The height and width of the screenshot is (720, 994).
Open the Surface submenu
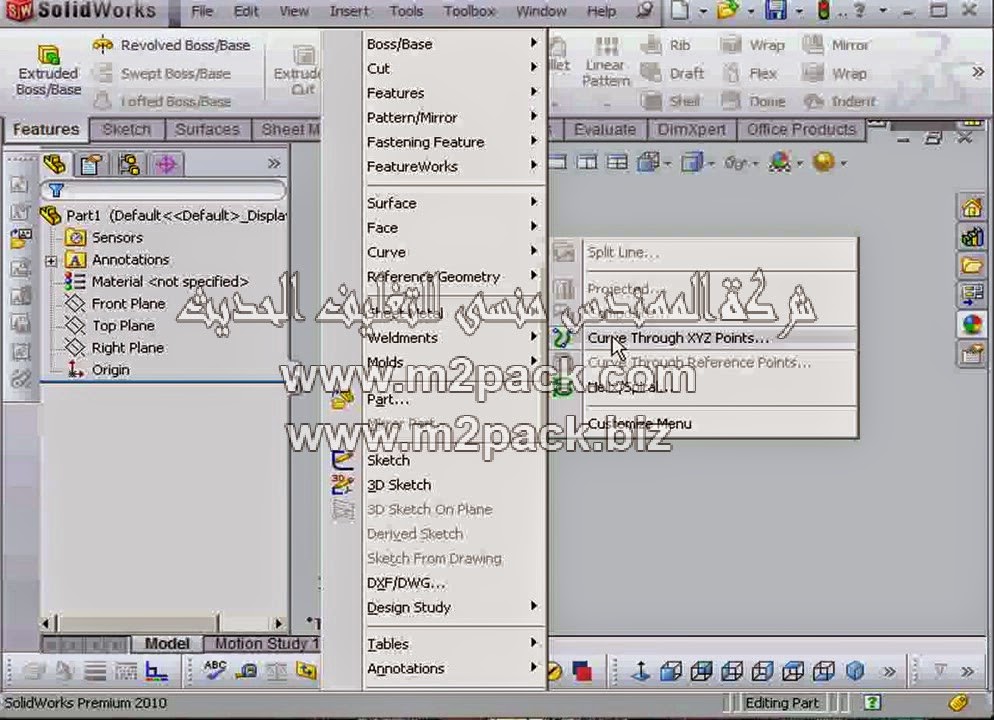pos(453,203)
